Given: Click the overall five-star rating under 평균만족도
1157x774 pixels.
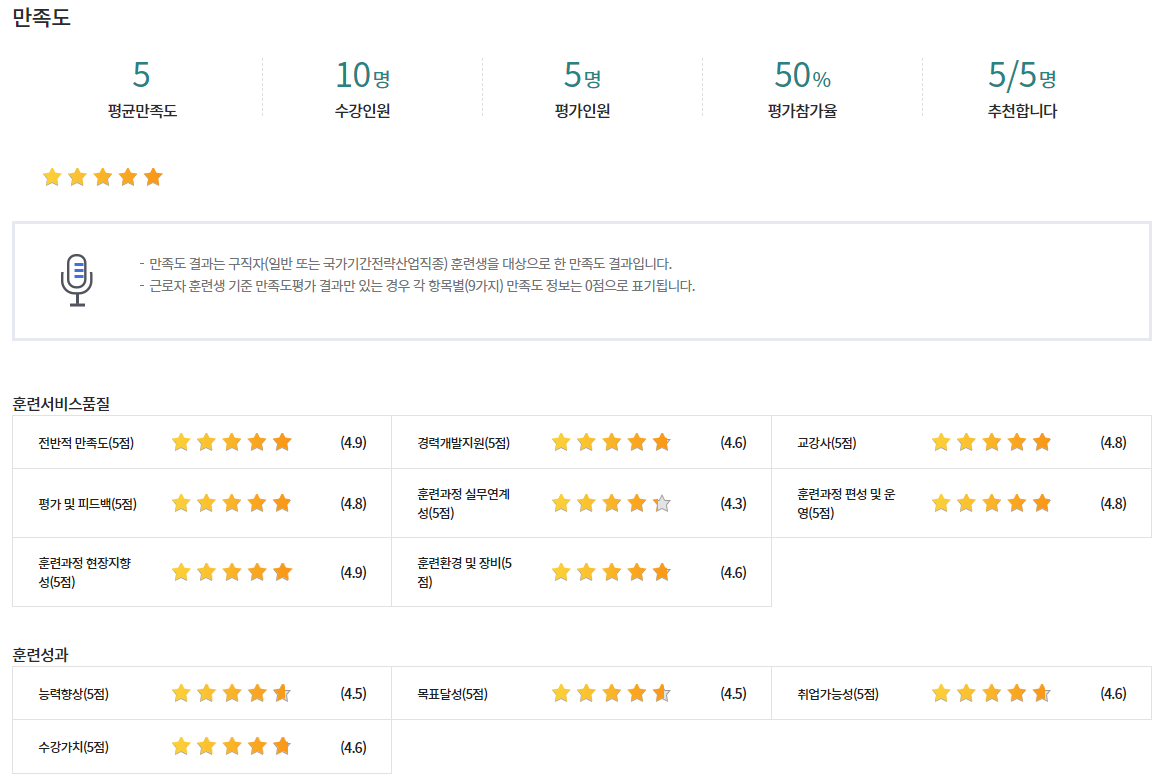Looking at the screenshot, I should (103, 177).
